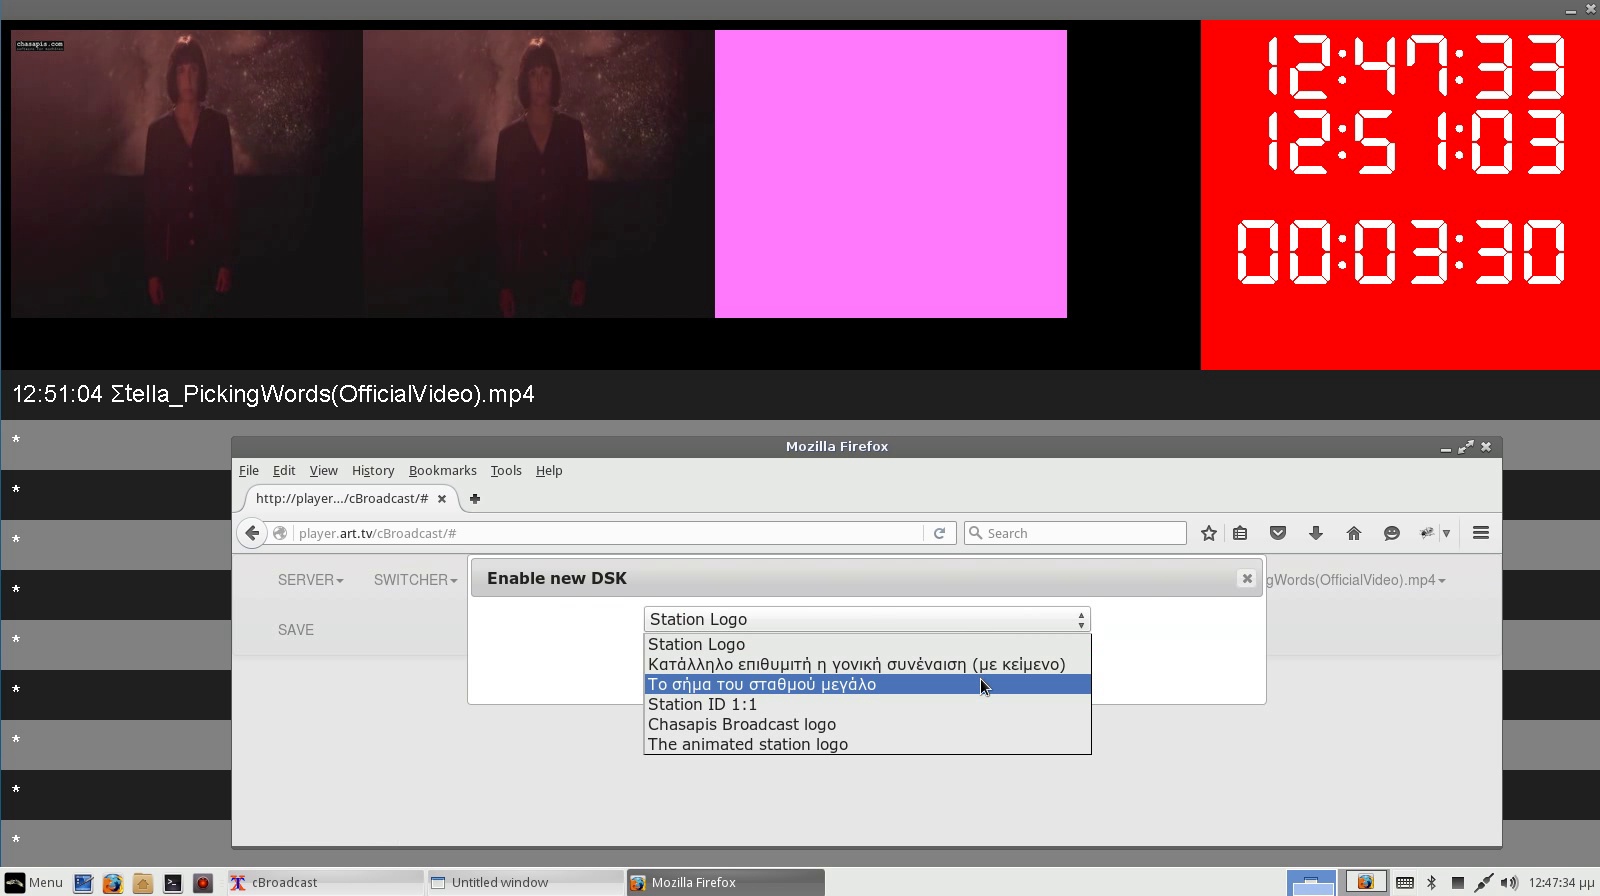Close the cBroadcast browser tab
The image size is (1600, 896).
[442, 498]
